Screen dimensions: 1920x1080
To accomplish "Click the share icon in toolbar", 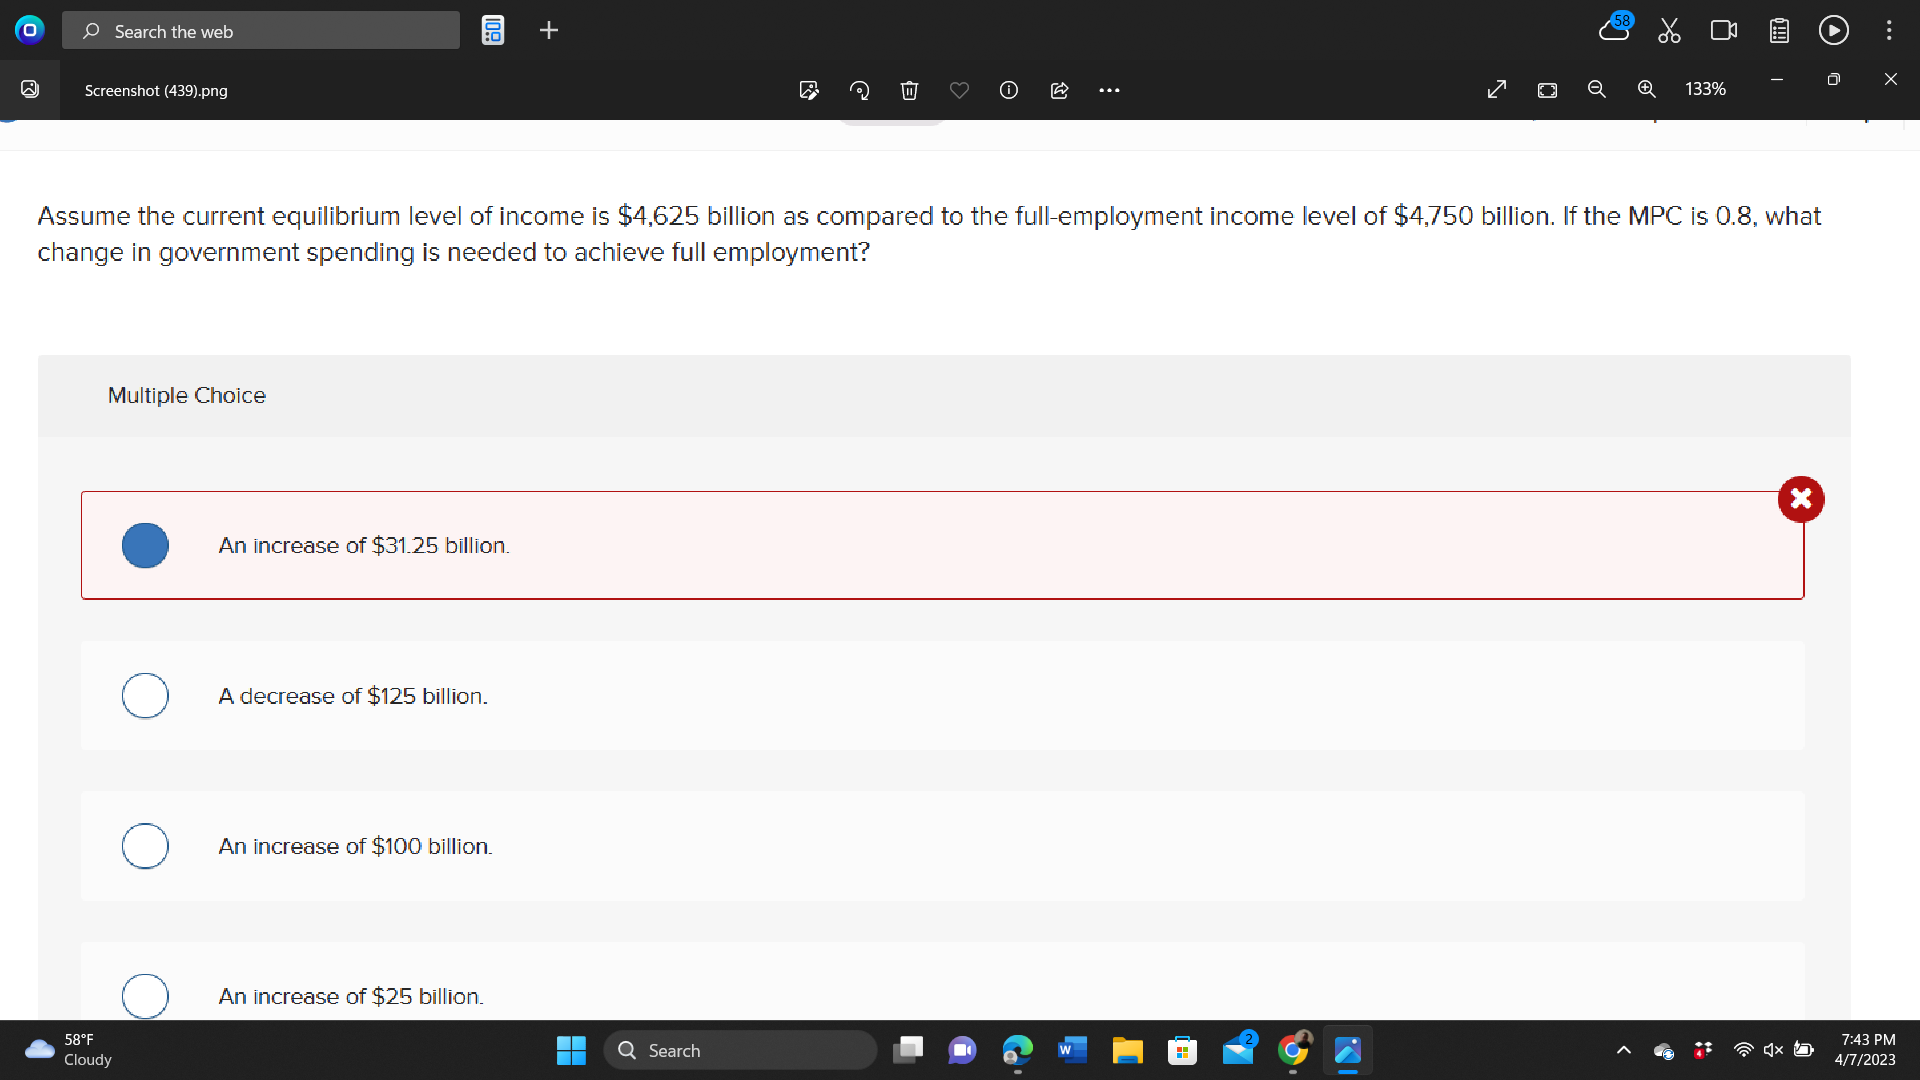I will pyautogui.click(x=1059, y=90).
